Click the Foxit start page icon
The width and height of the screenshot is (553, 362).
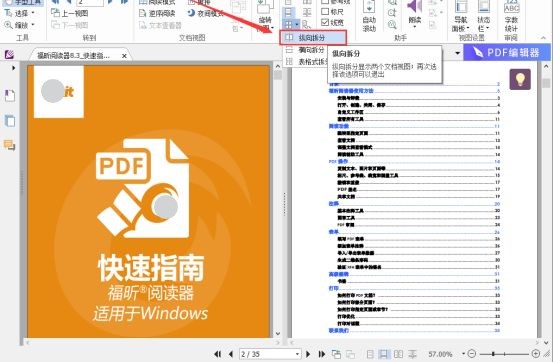[x=10, y=54]
